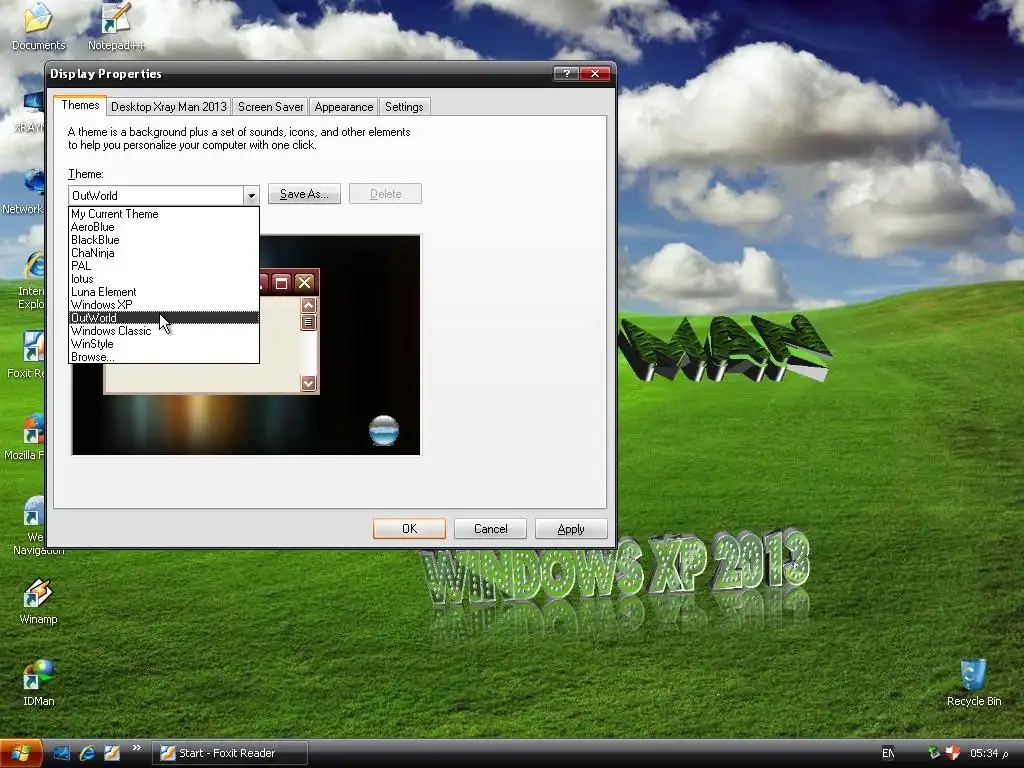Open the IDMan desktop shortcut
The height and width of the screenshot is (768, 1024).
[x=38, y=683]
